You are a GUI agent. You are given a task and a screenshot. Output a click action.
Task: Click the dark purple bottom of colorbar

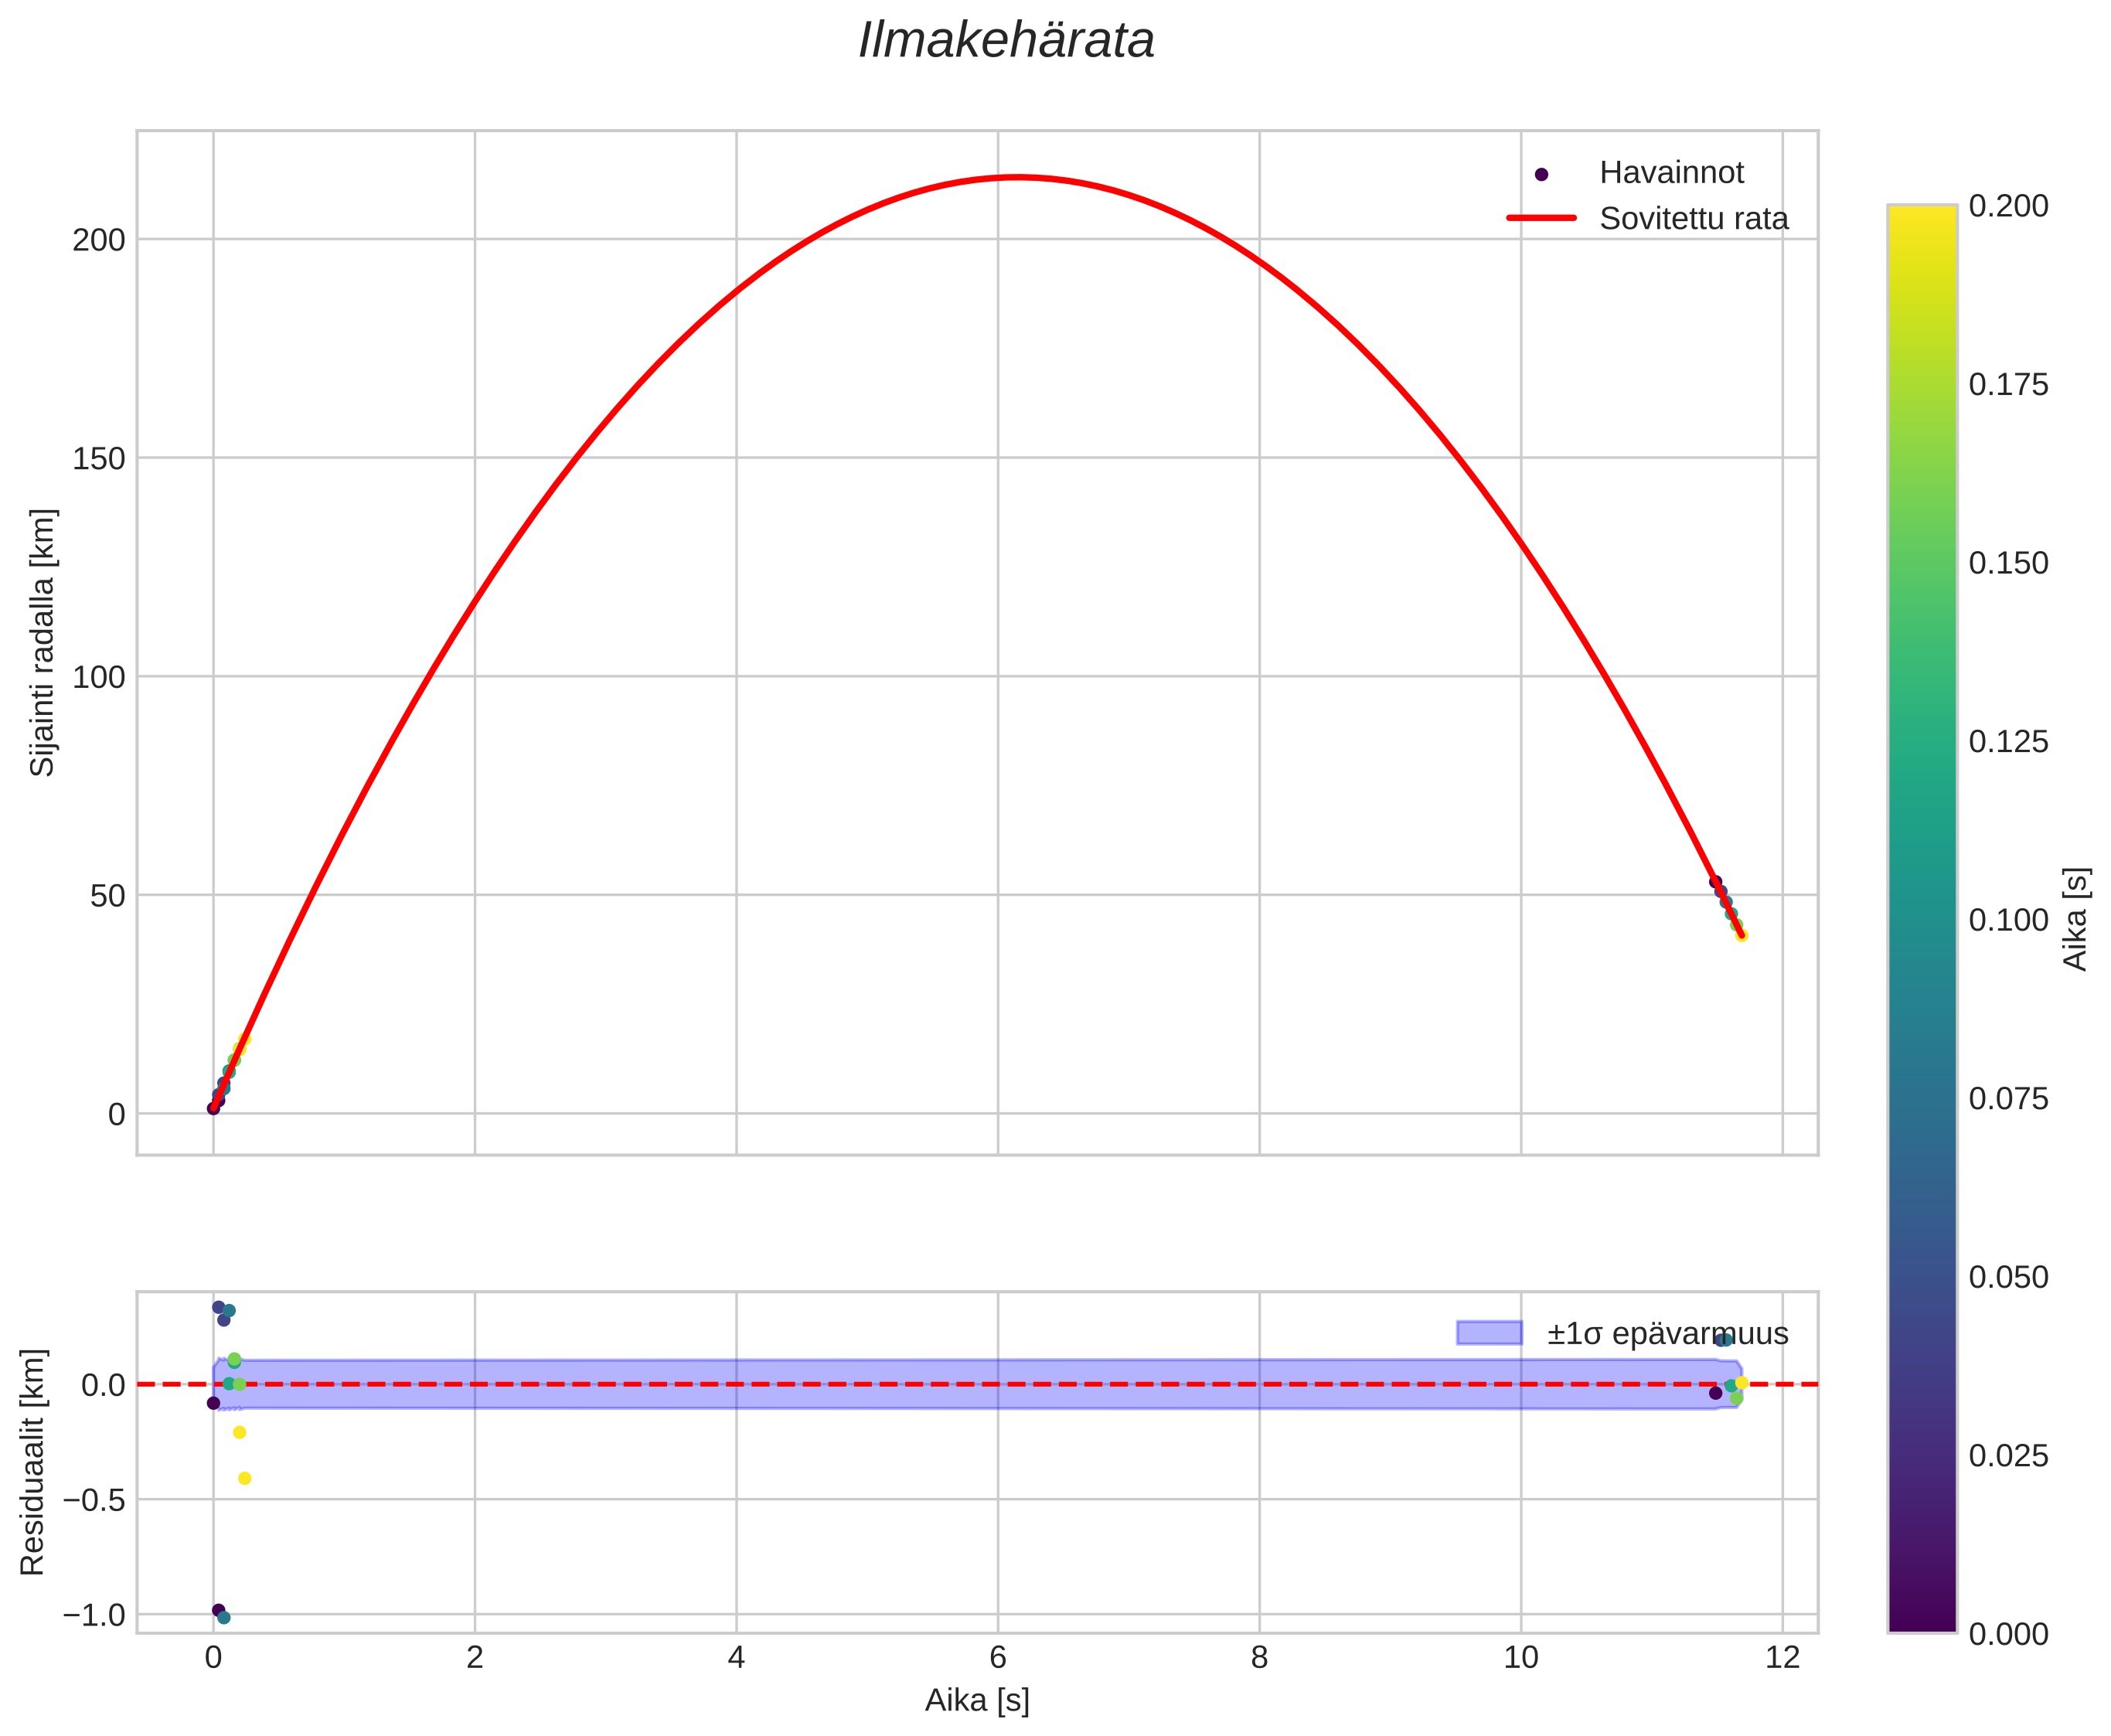tap(1921, 1620)
